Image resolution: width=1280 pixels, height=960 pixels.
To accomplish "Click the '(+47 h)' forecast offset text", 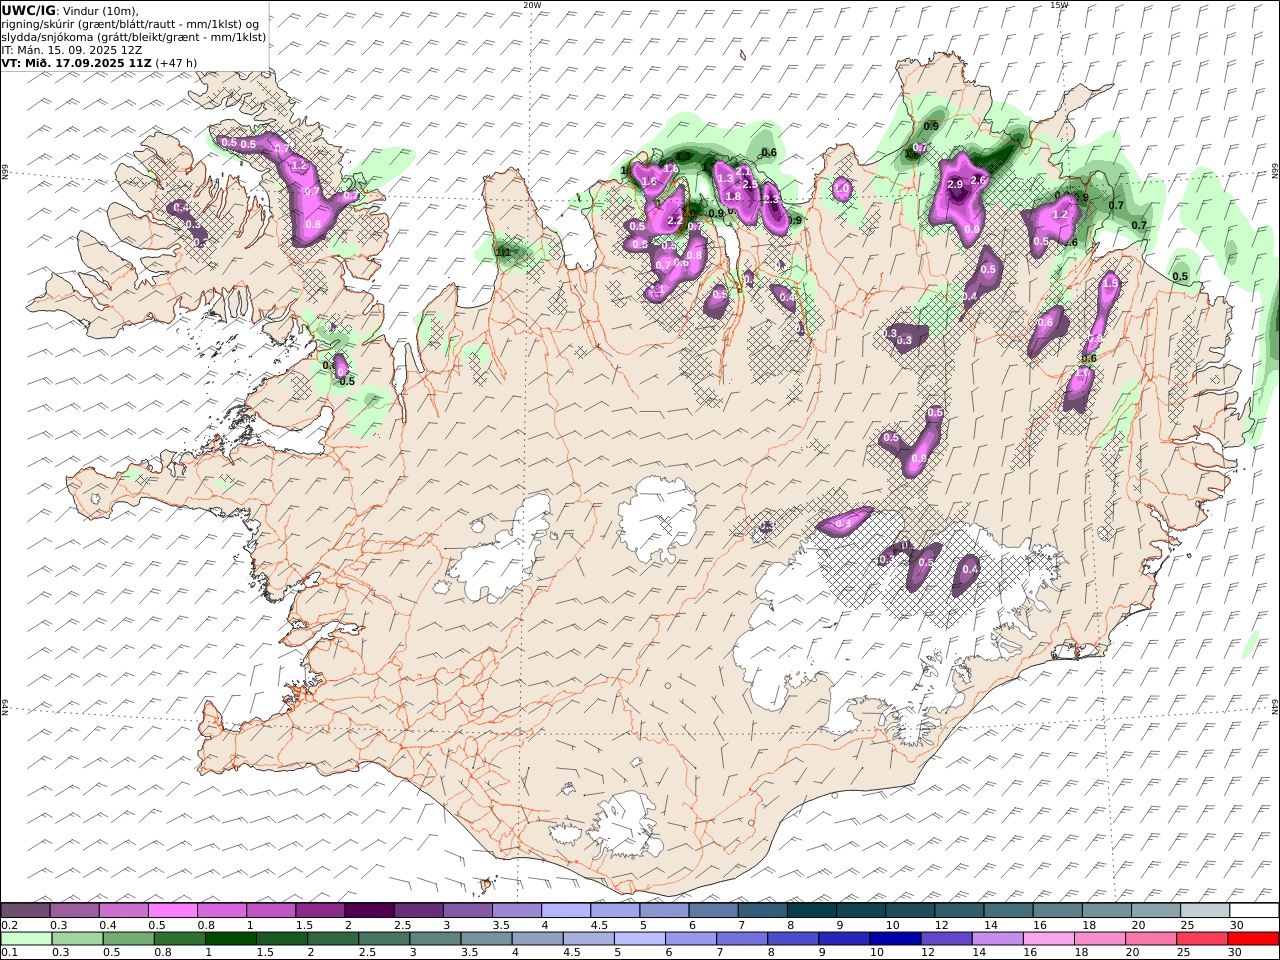I will pyautogui.click(x=176, y=63).
